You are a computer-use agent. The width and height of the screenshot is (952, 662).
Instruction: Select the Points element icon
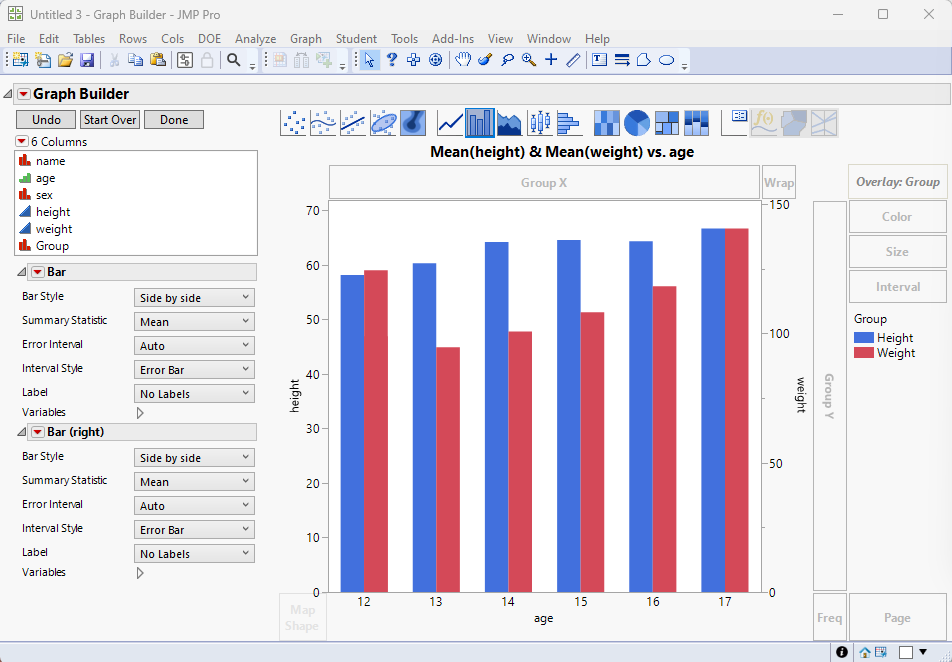[294, 122]
